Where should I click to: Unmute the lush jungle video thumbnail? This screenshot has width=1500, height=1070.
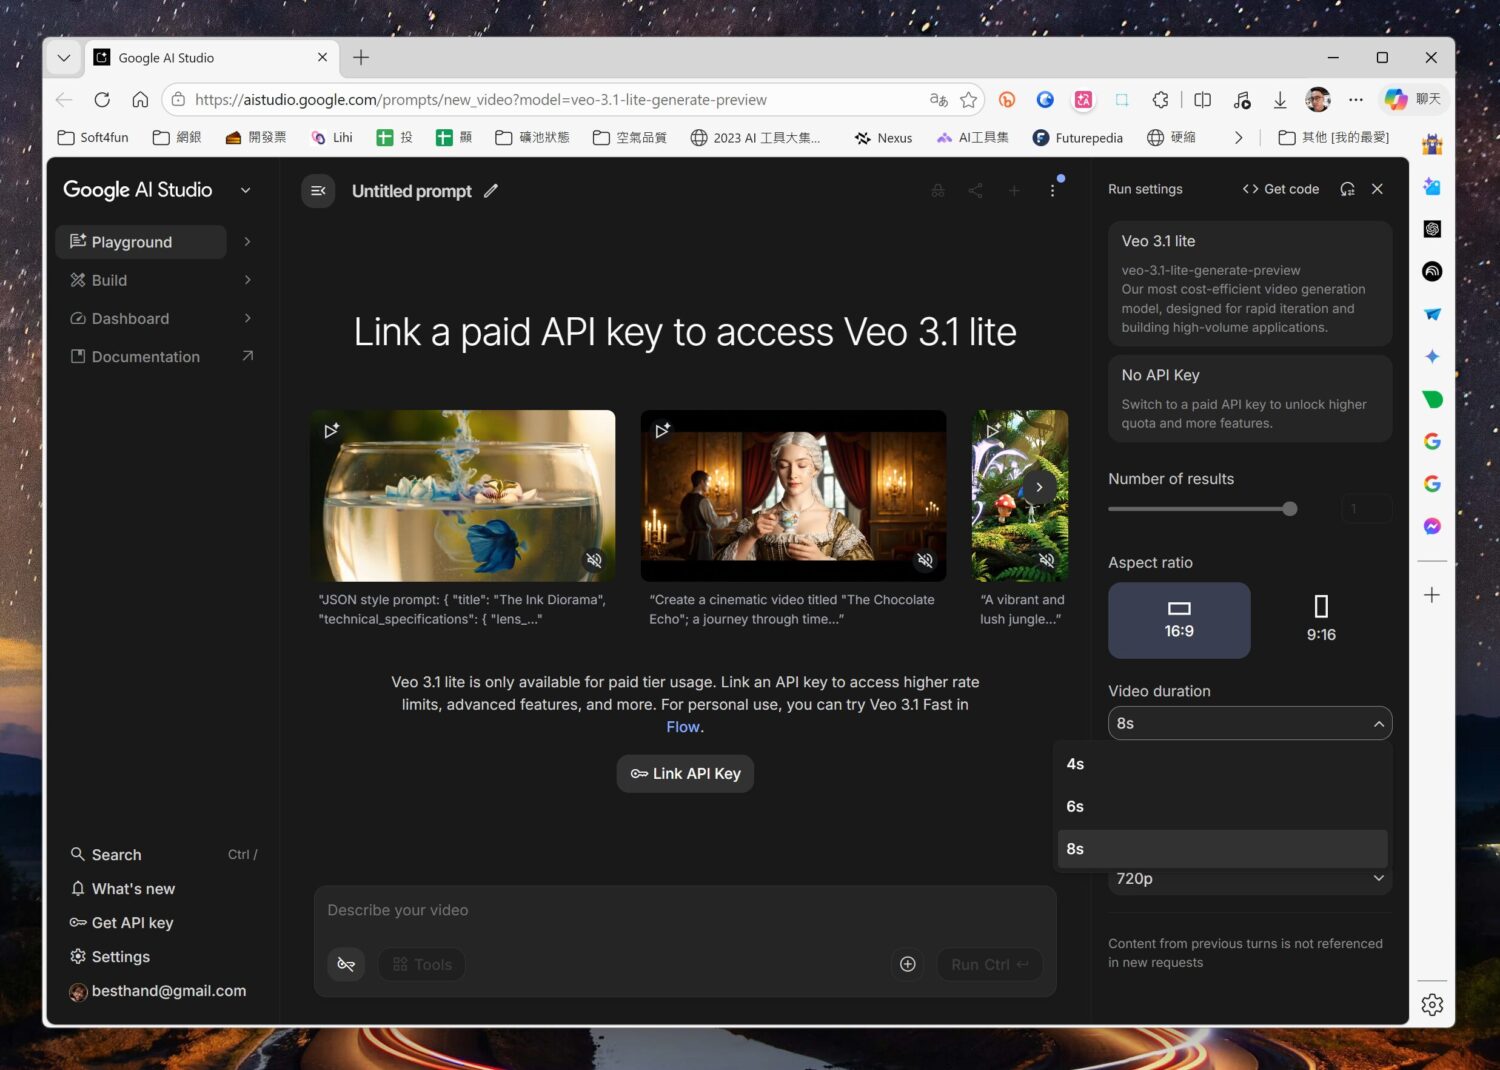(x=1046, y=560)
